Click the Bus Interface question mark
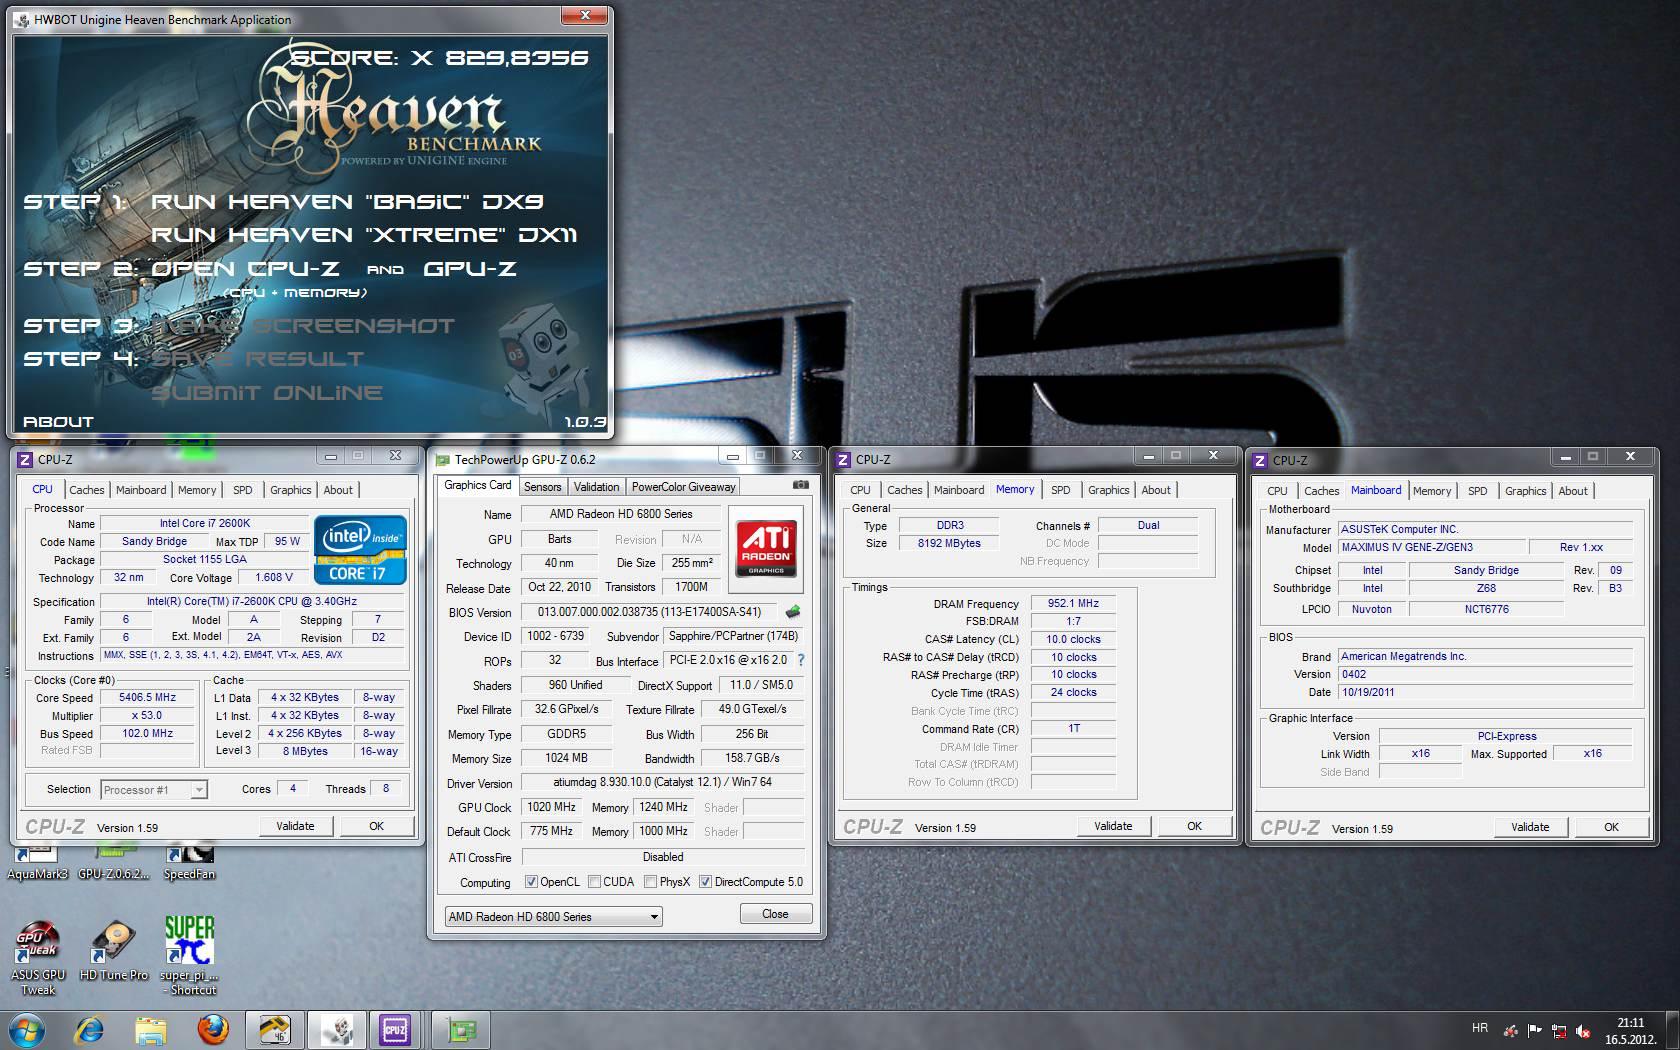Image resolution: width=1680 pixels, height=1050 pixels. coord(800,660)
